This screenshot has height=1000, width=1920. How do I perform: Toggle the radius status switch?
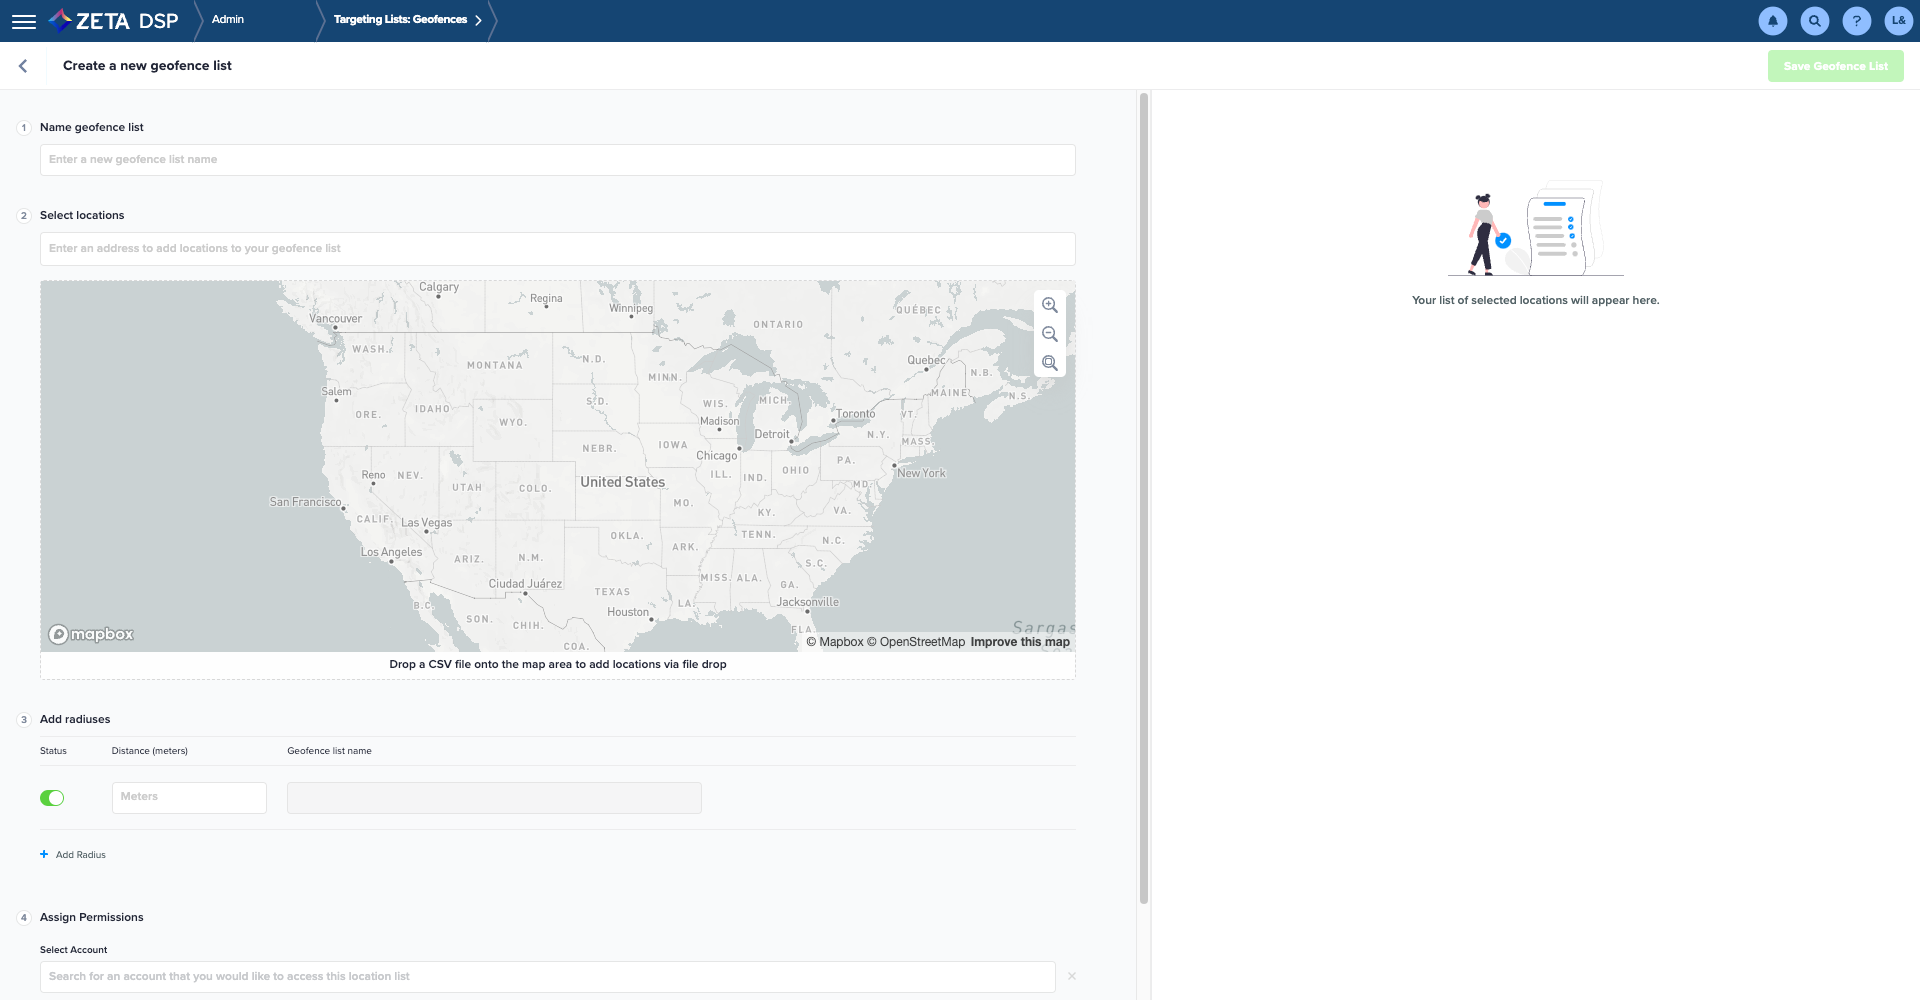[52, 798]
